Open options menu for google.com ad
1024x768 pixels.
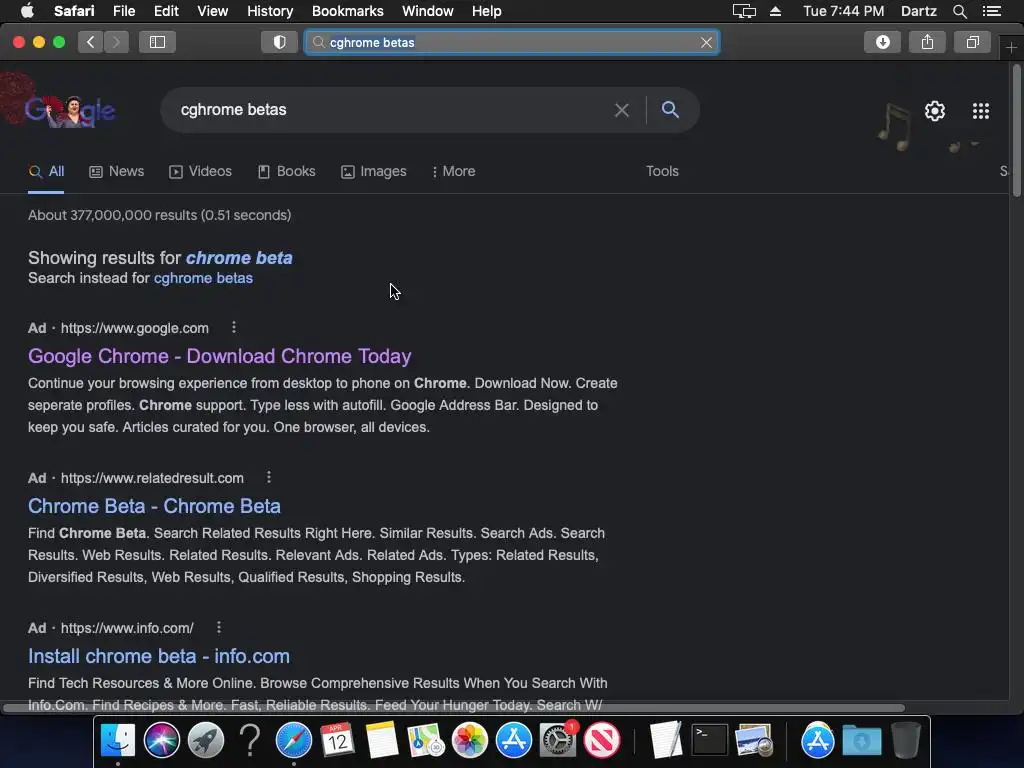click(234, 327)
